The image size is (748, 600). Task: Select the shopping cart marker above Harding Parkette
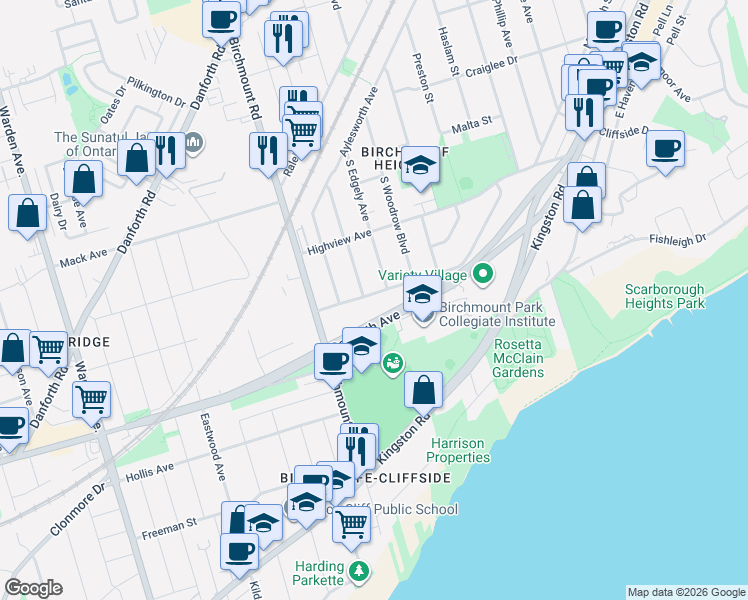(352, 526)
